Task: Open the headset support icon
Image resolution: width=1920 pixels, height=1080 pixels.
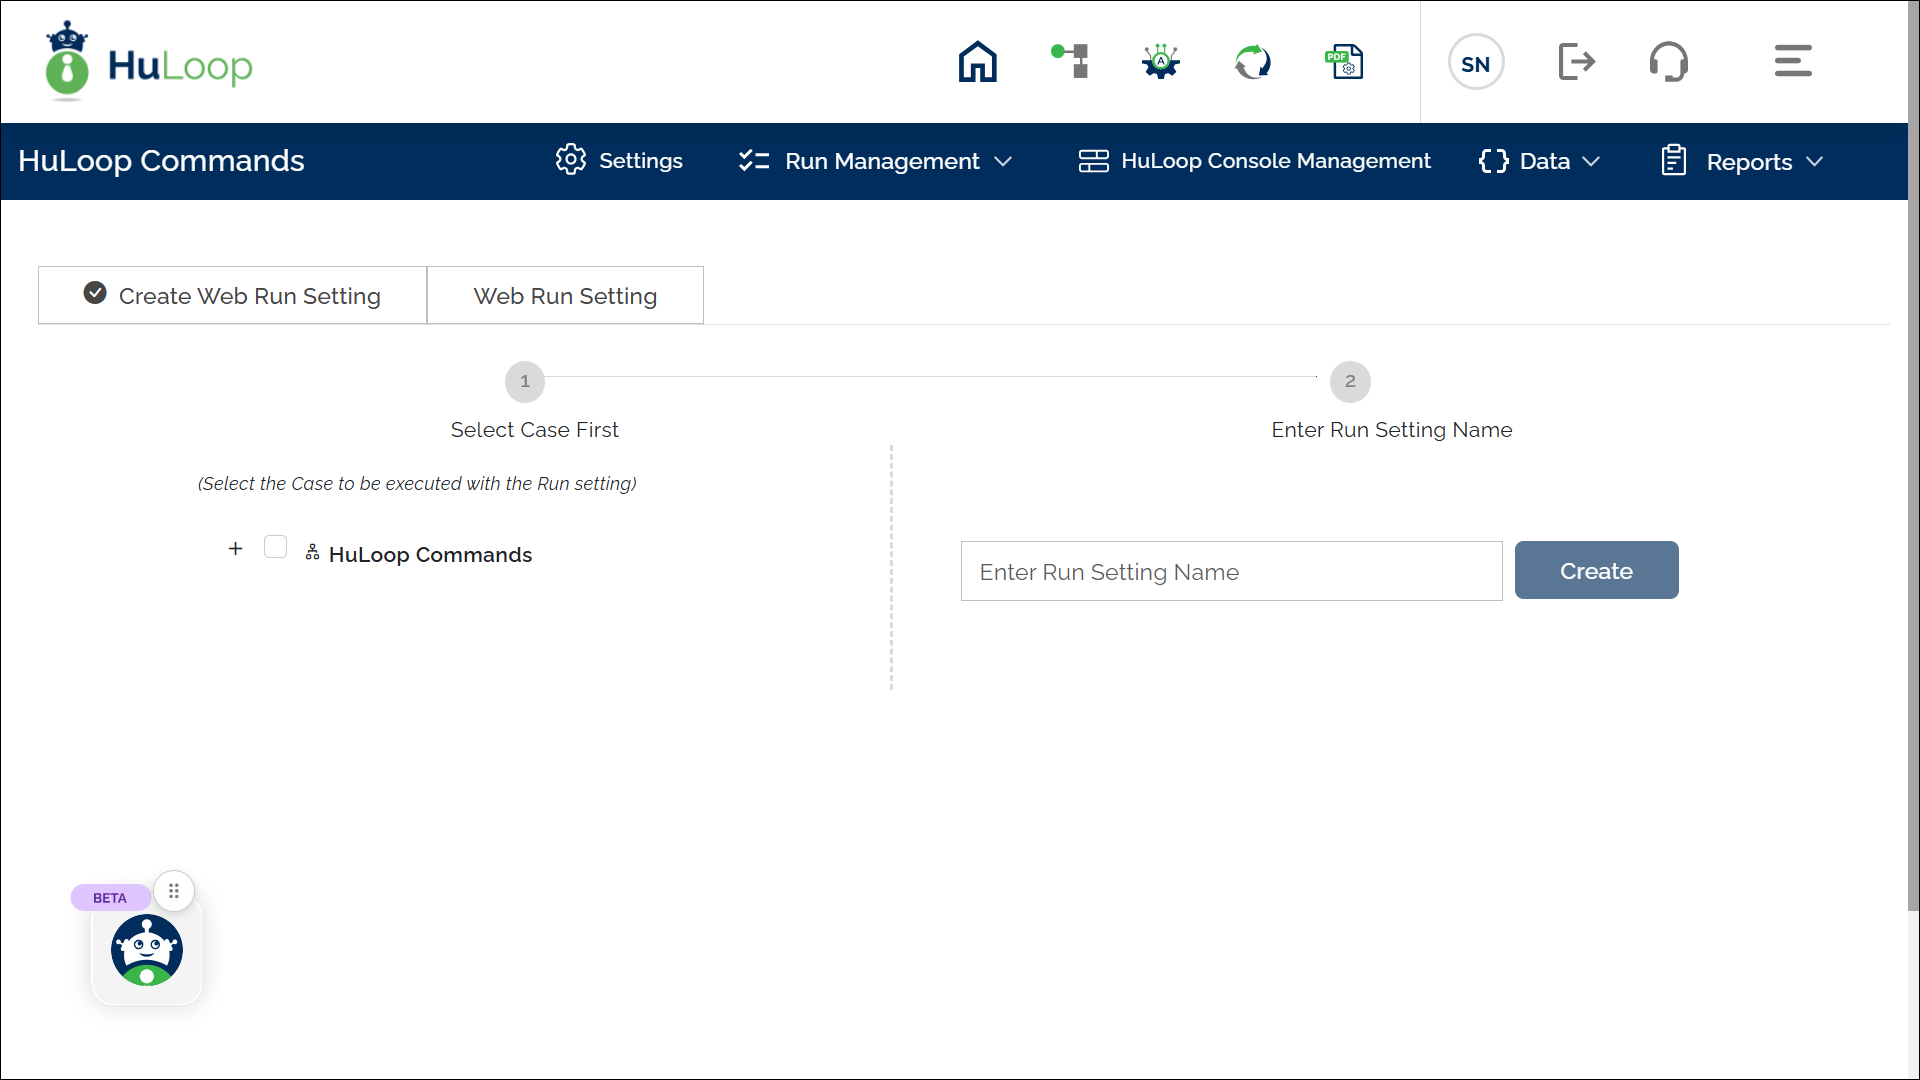Action: click(1668, 62)
